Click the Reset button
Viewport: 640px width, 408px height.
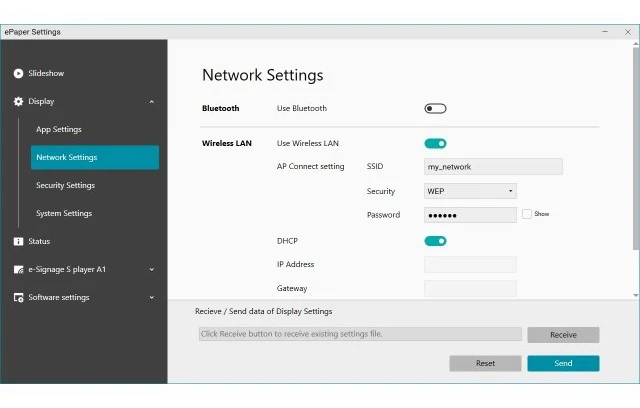[x=485, y=363]
